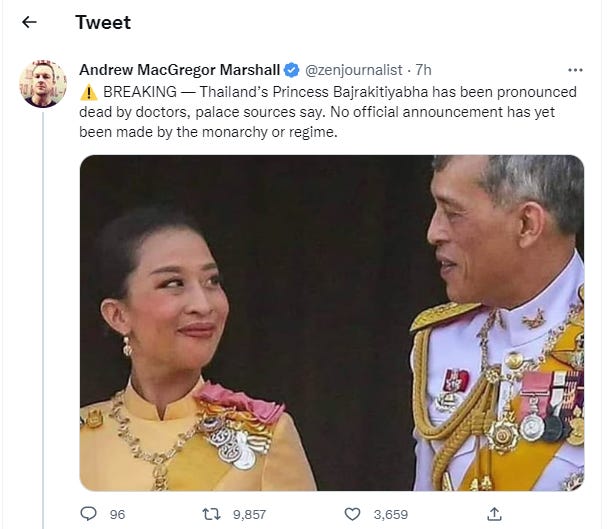Open the attached tweet photo
Viewport: 616px width, 529px height.
[331, 322]
